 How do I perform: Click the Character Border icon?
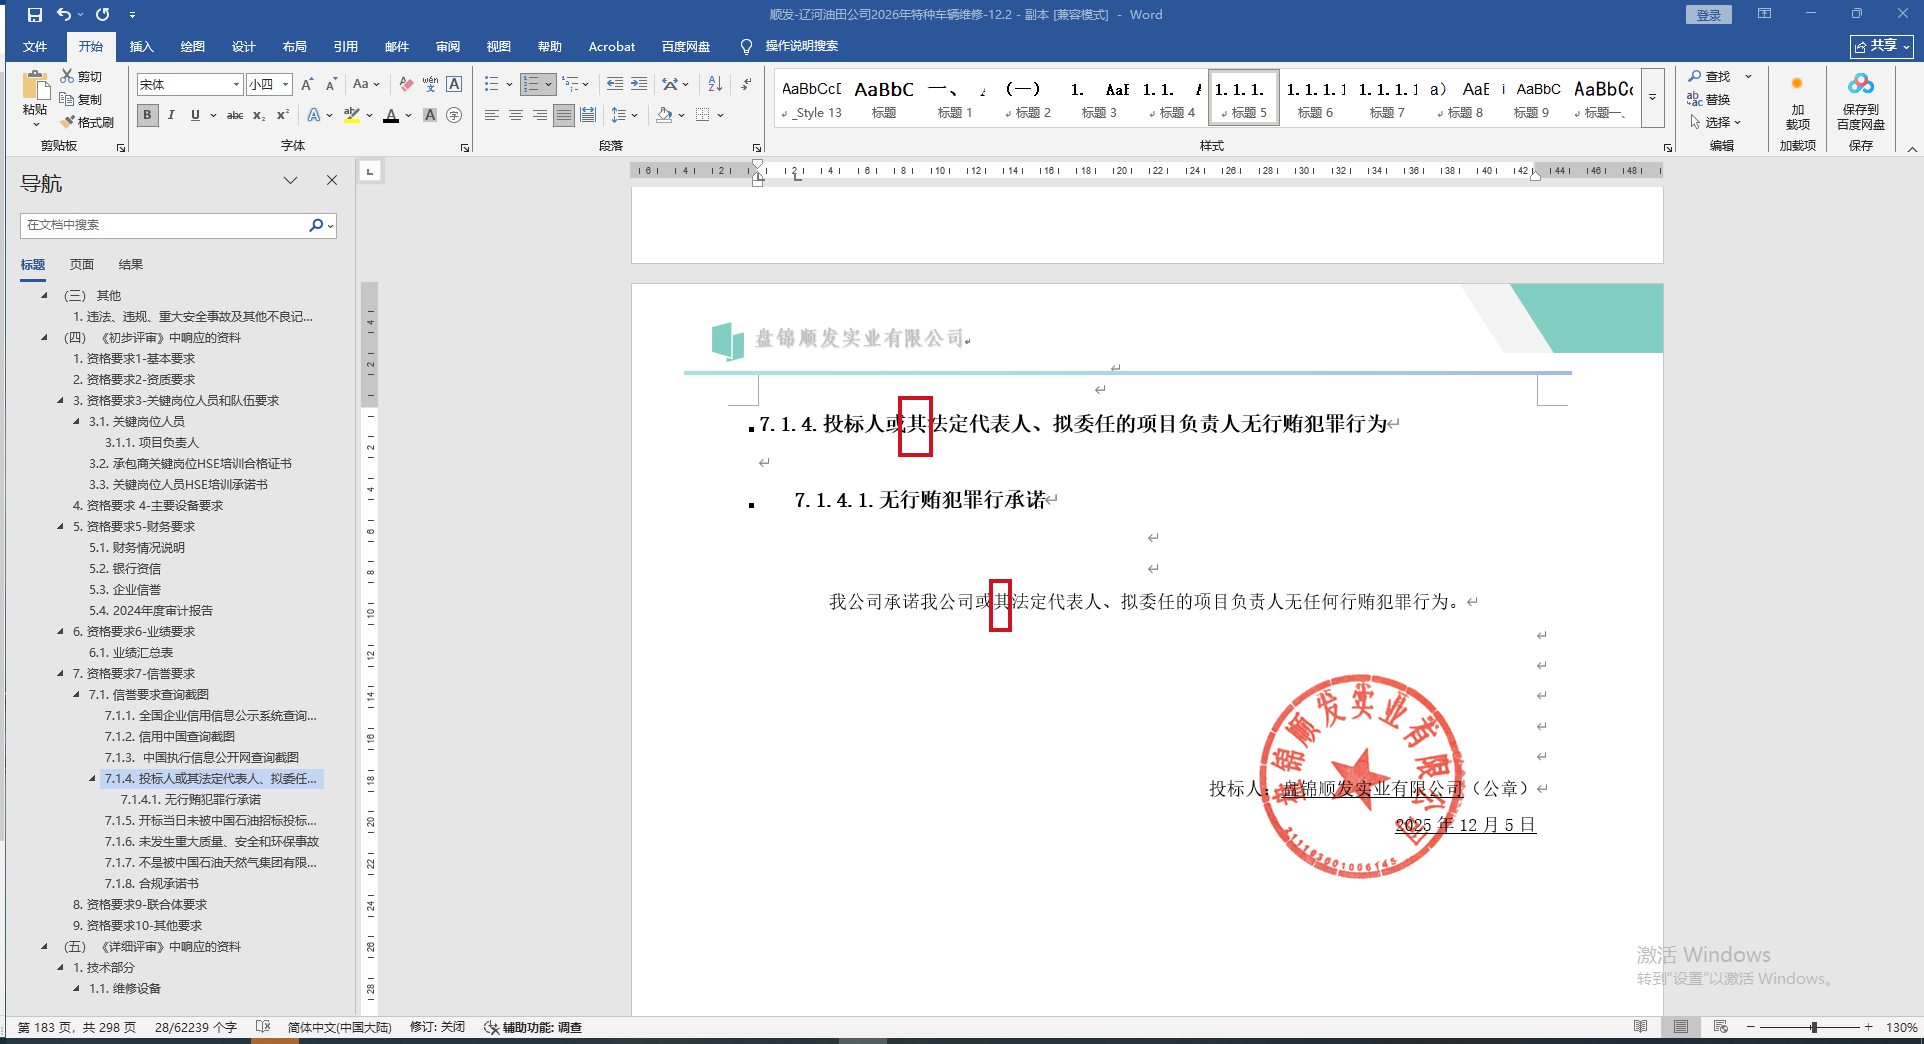(x=454, y=85)
